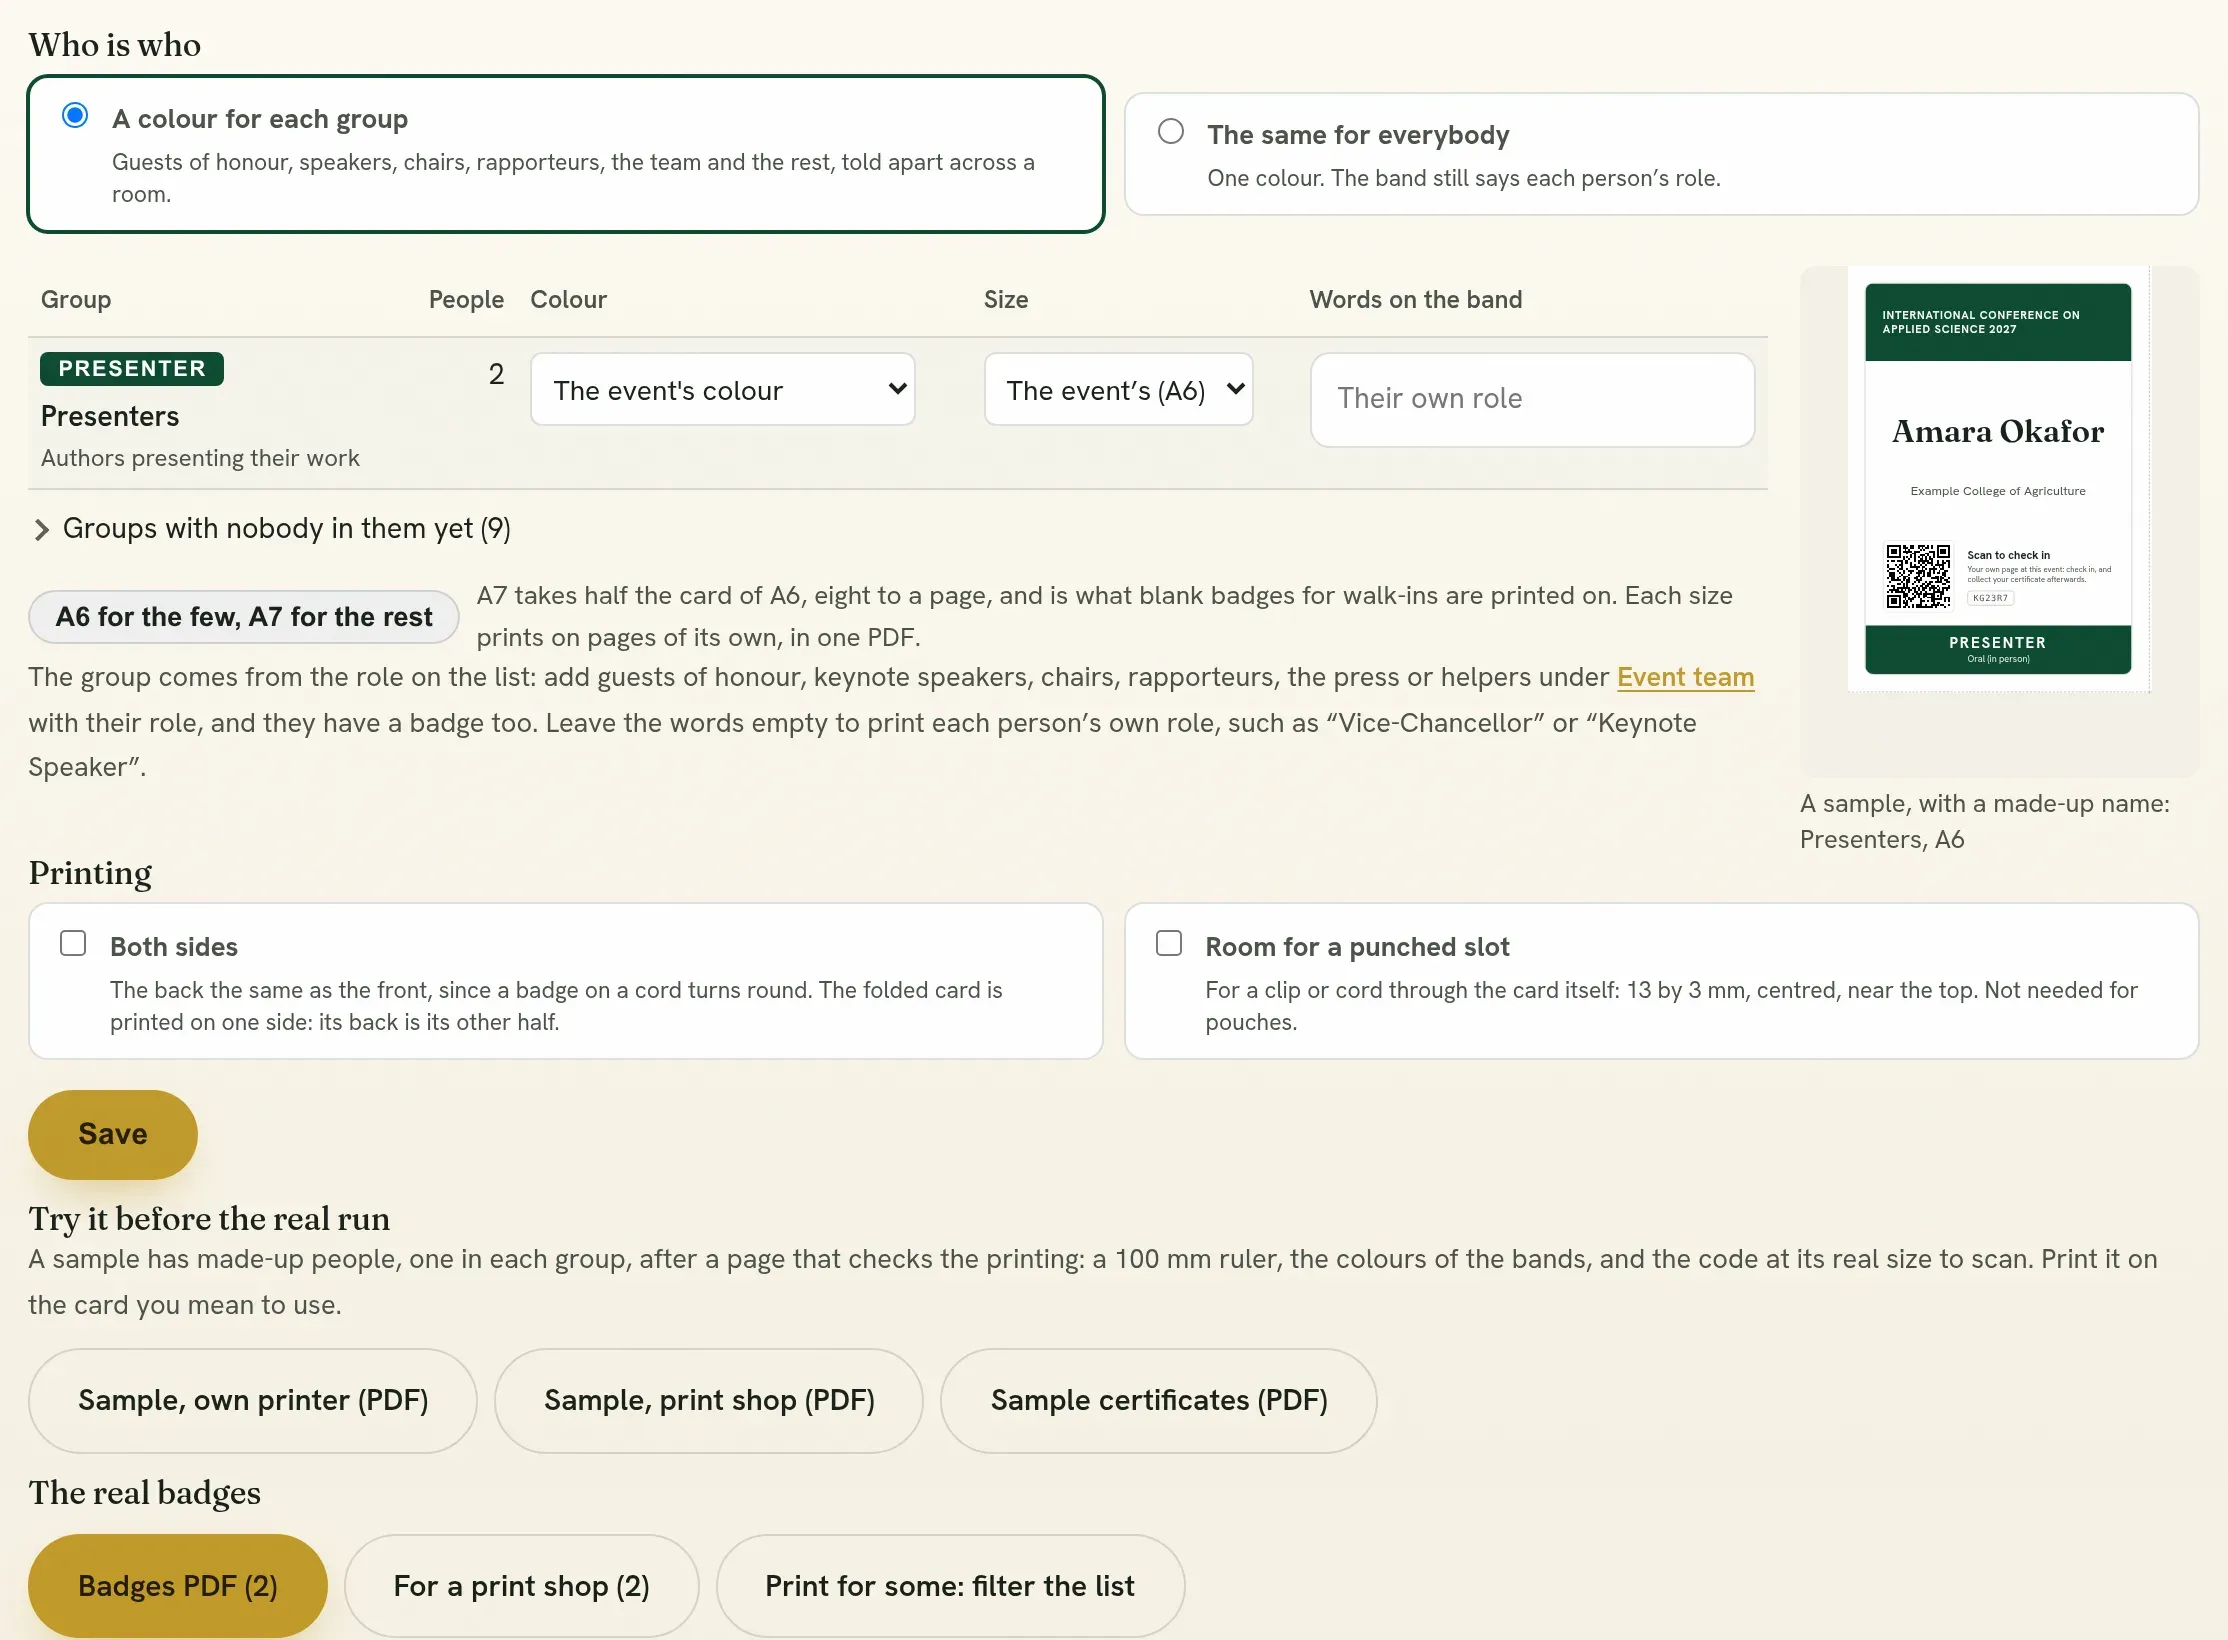
Task: Open the Colour dropdown for Presenters
Action: [x=722, y=389]
